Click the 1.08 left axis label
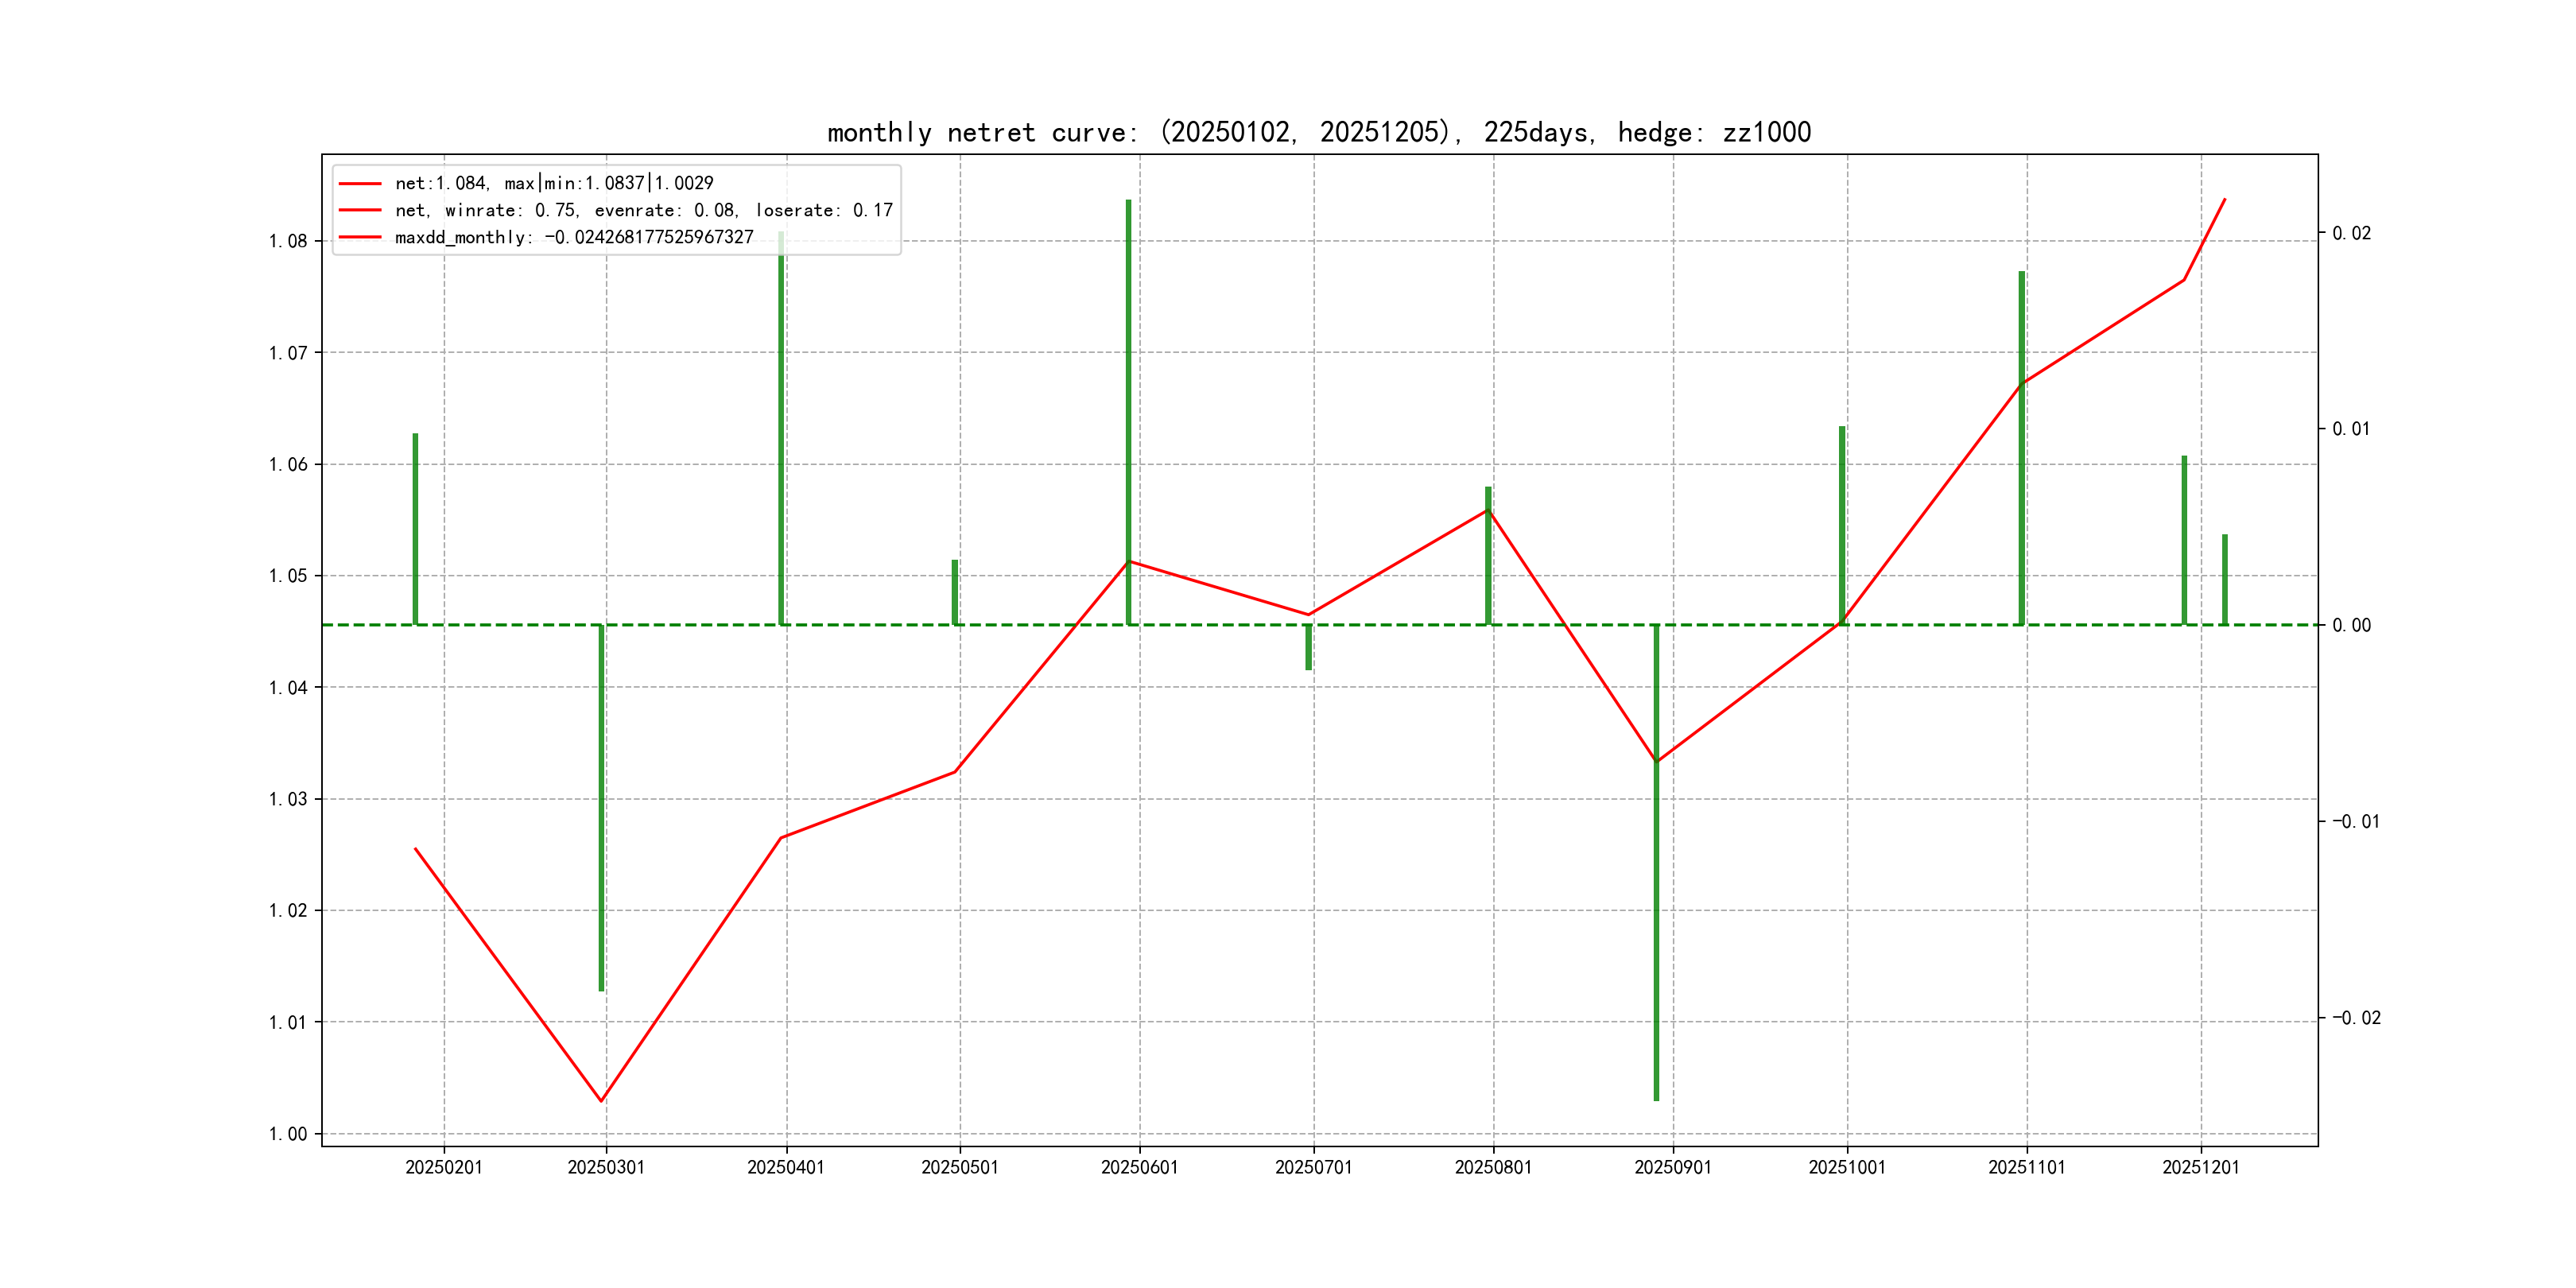Viewport: 2576px width, 1288px height. coord(288,241)
